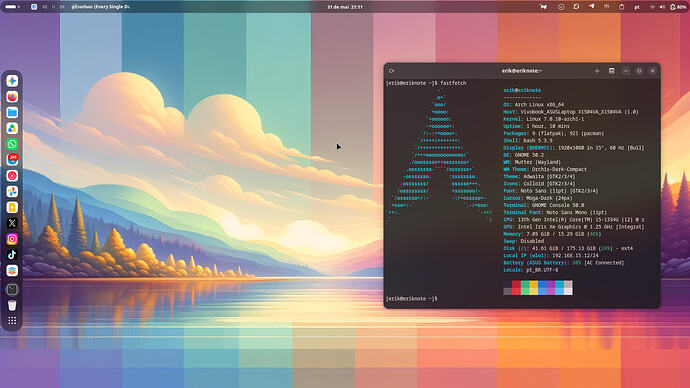
Task: Click the "OS: Arch Linux x86_64" line
Action: tap(533, 105)
